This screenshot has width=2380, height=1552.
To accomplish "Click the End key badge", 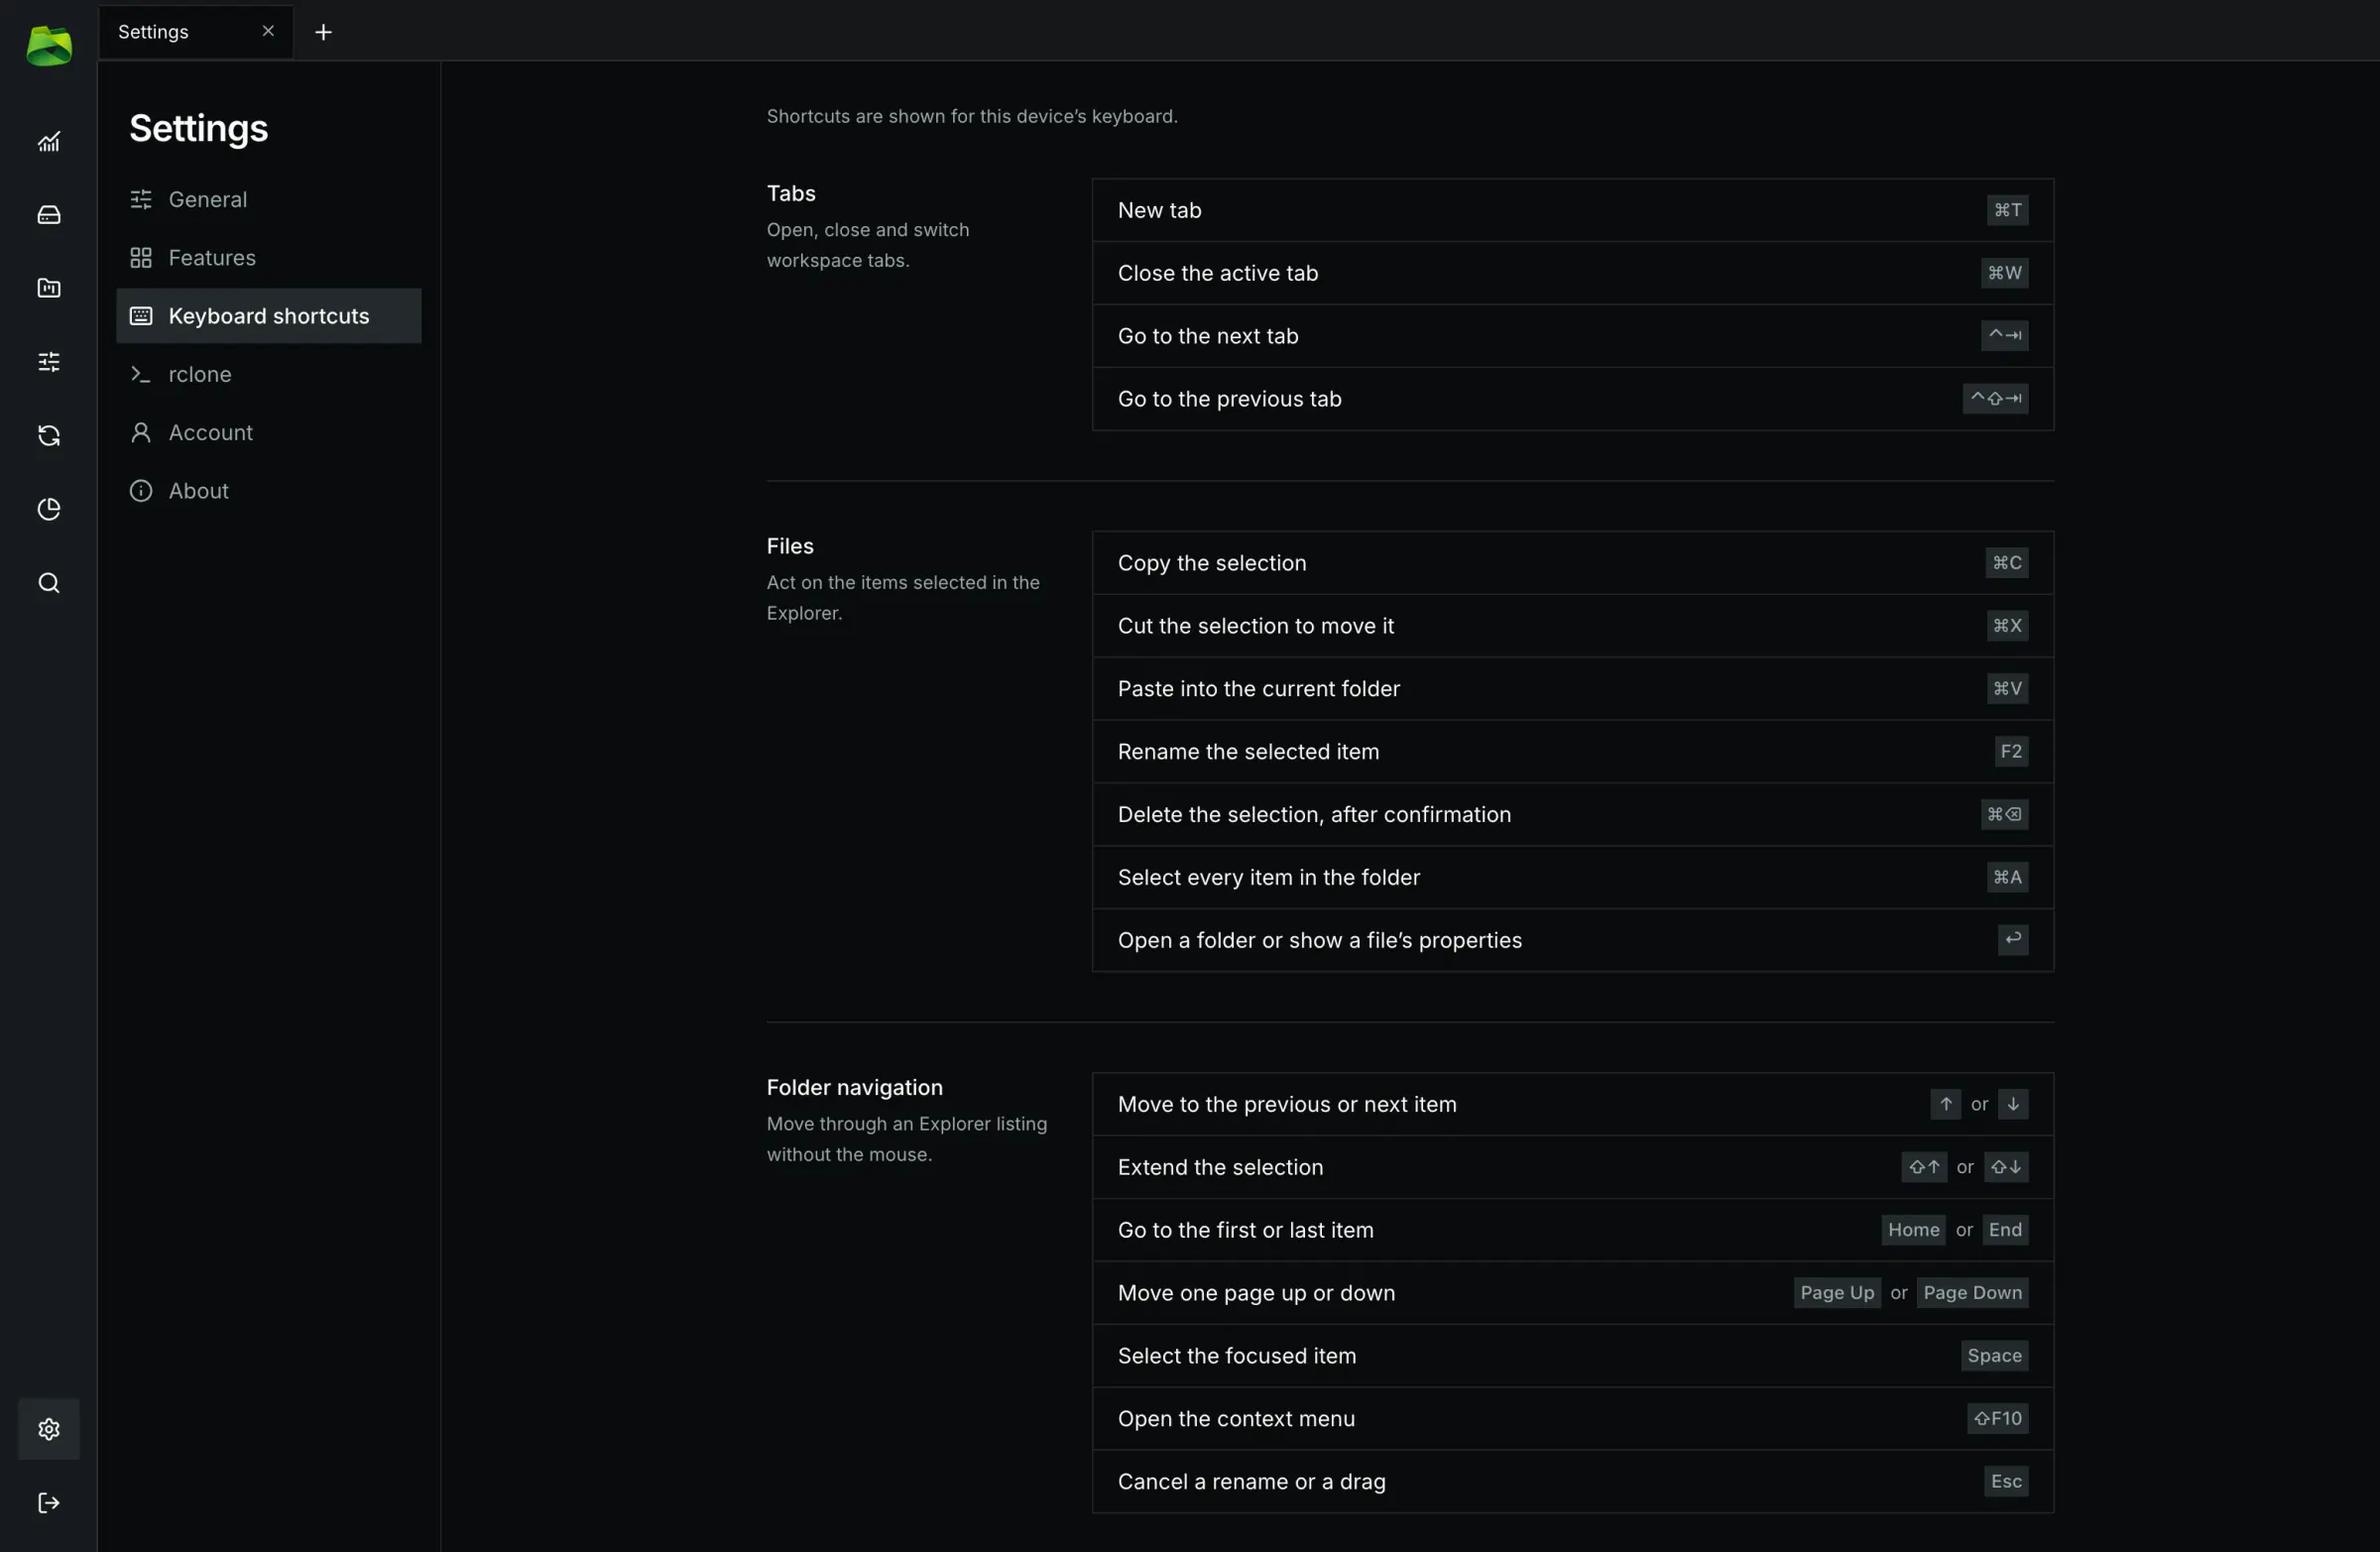I will pos(2005,1231).
